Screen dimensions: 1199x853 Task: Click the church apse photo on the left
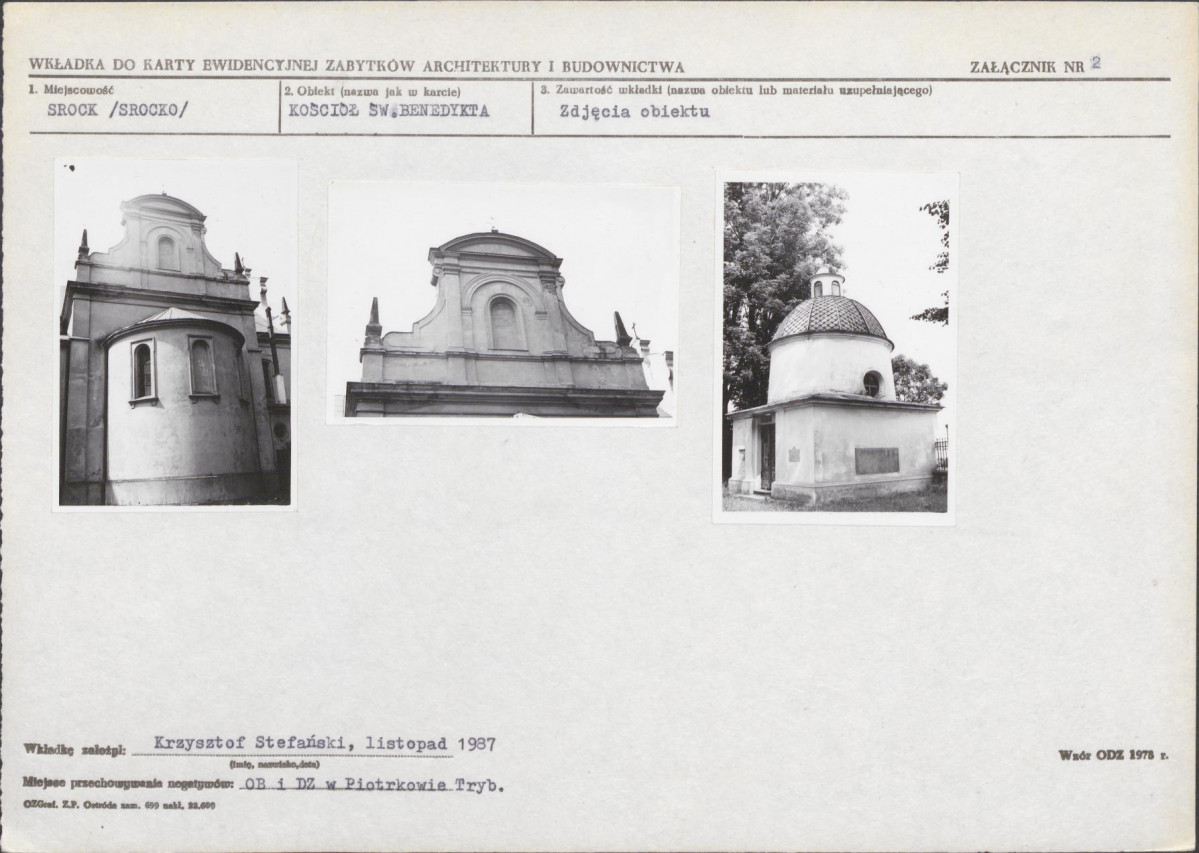point(175,334)
